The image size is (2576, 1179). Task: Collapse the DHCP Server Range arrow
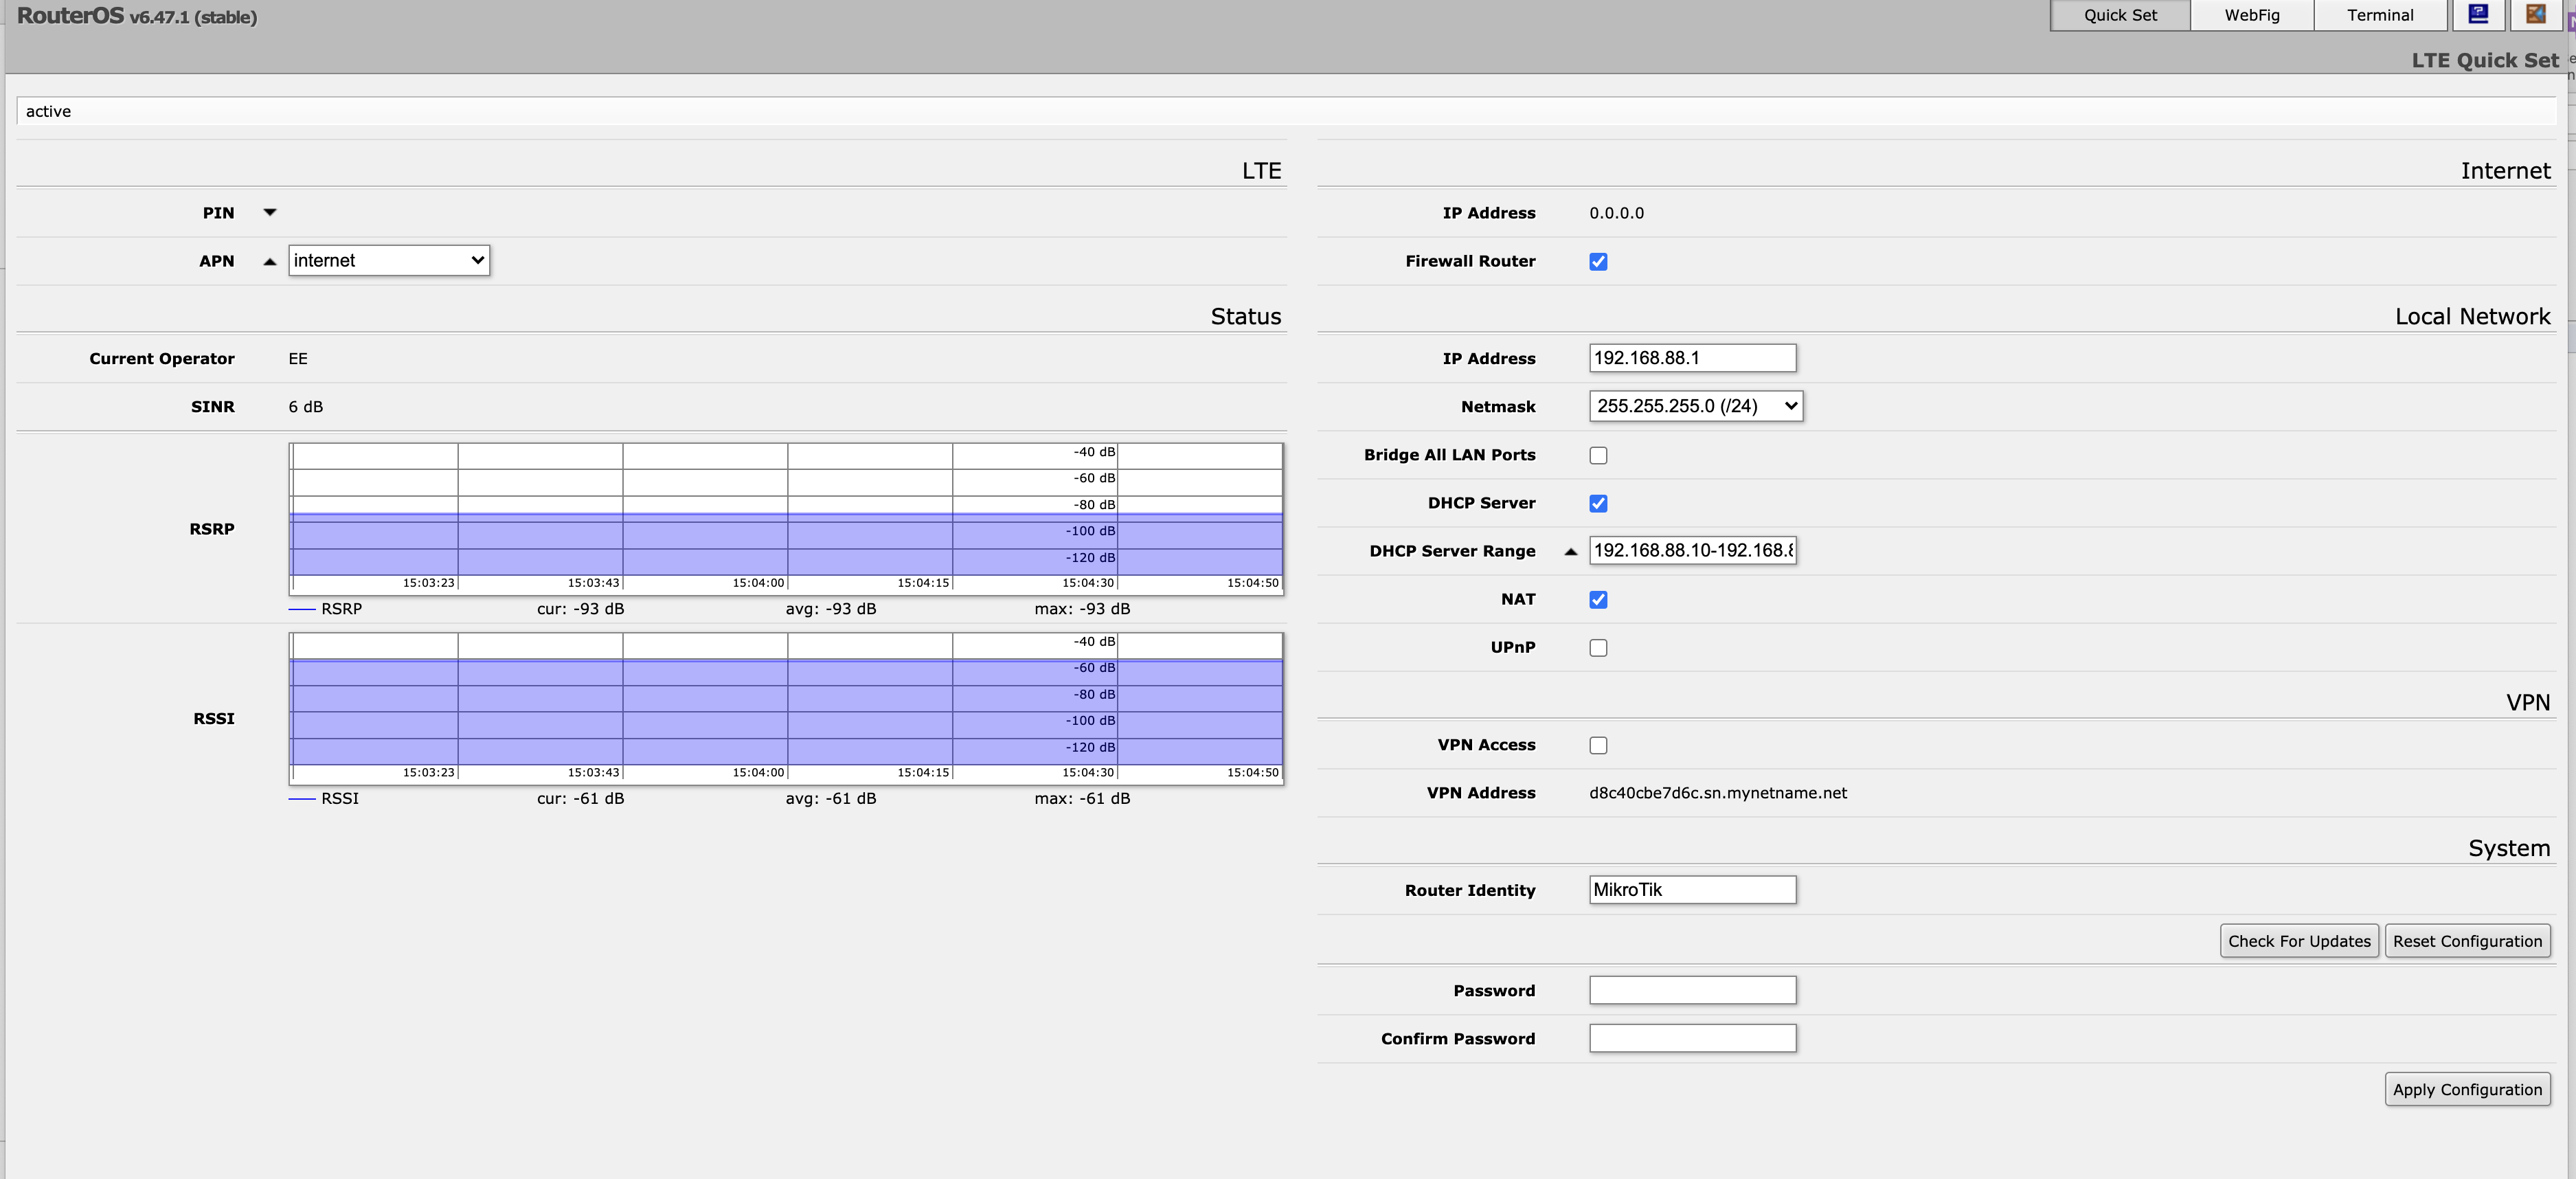click(1571, 551)
